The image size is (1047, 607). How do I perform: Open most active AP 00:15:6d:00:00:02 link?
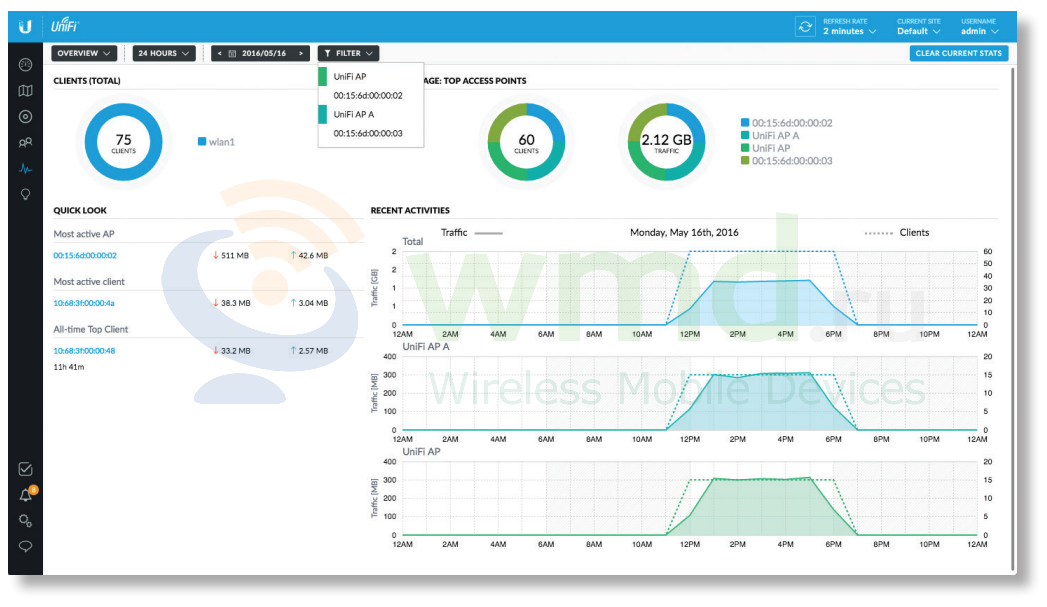[85, 256]
